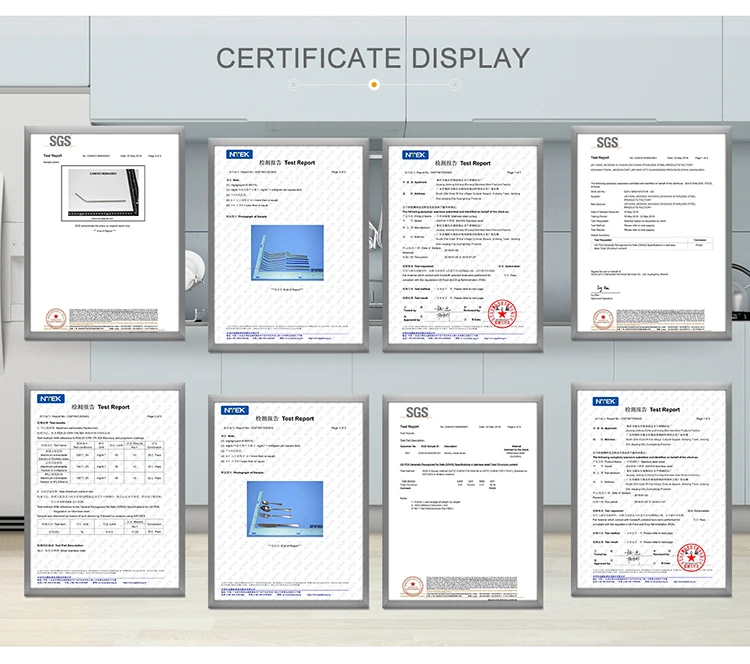This screenshot has height=664, width=750.
Task: Click the NTEK logo on the third top-row certificate
Action: (x=415, y=155)
